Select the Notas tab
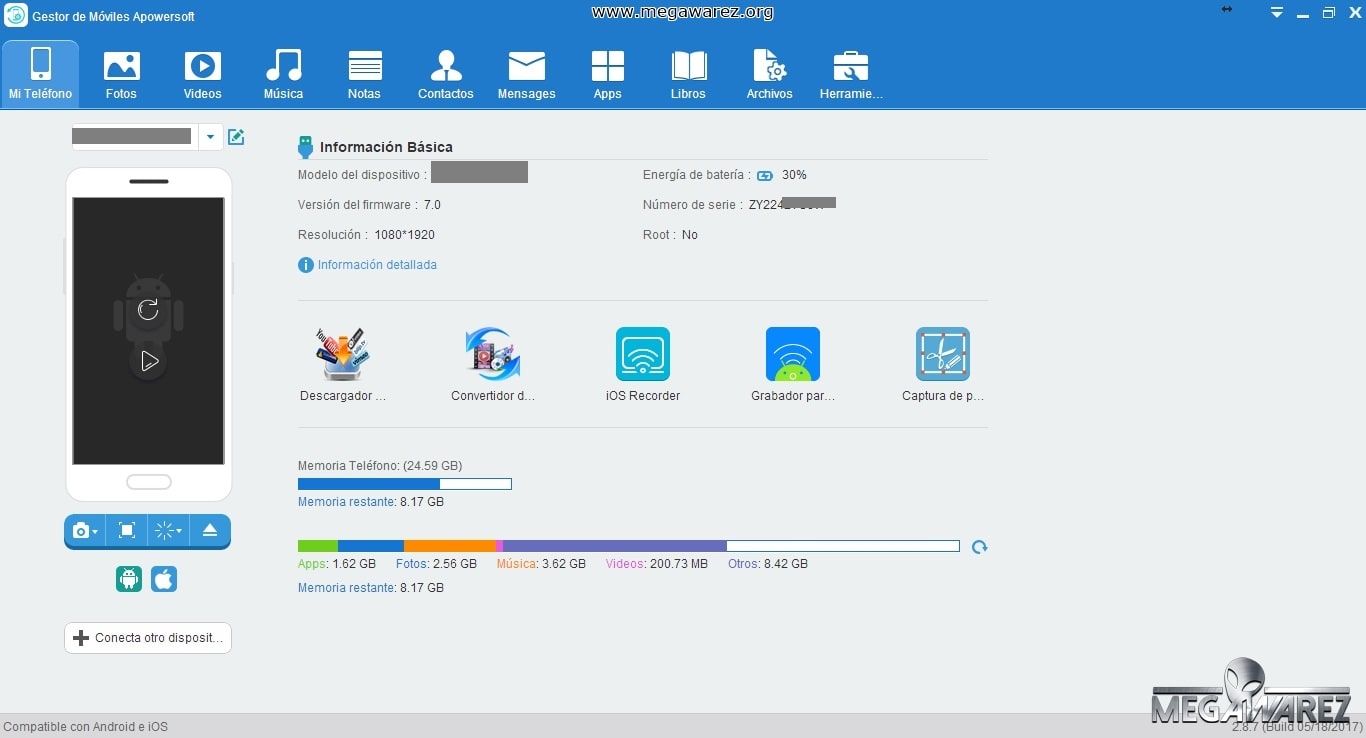The height and width of the screenshot is (738, 1366). tap(364, 73)
